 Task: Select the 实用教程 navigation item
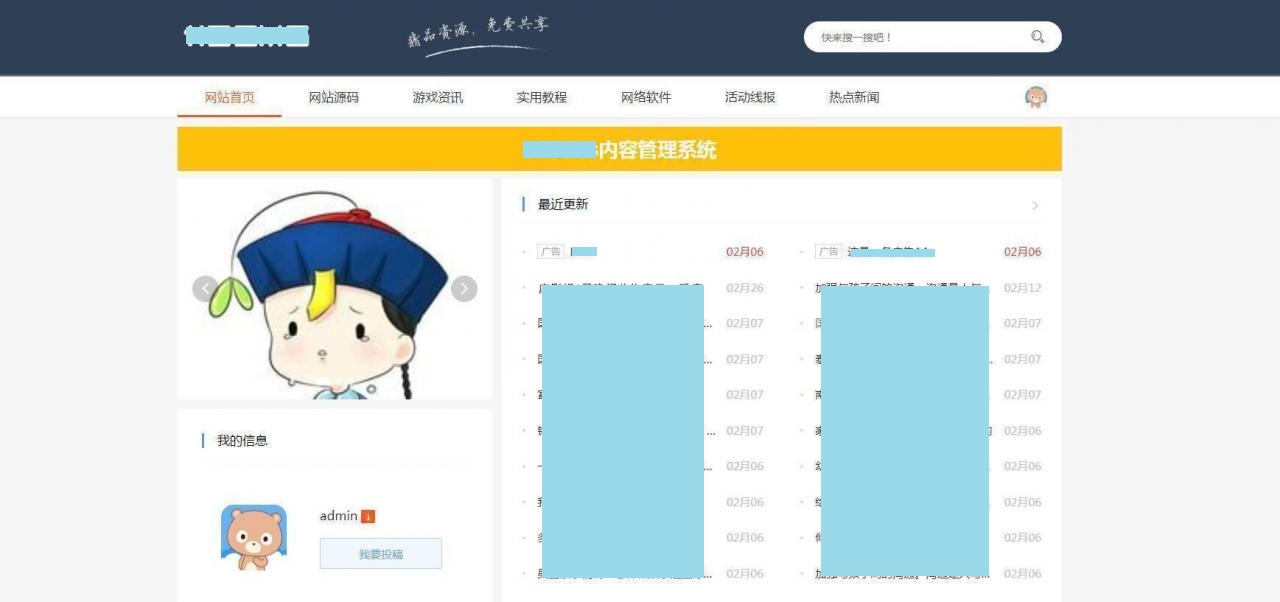(x=541, y=97)
